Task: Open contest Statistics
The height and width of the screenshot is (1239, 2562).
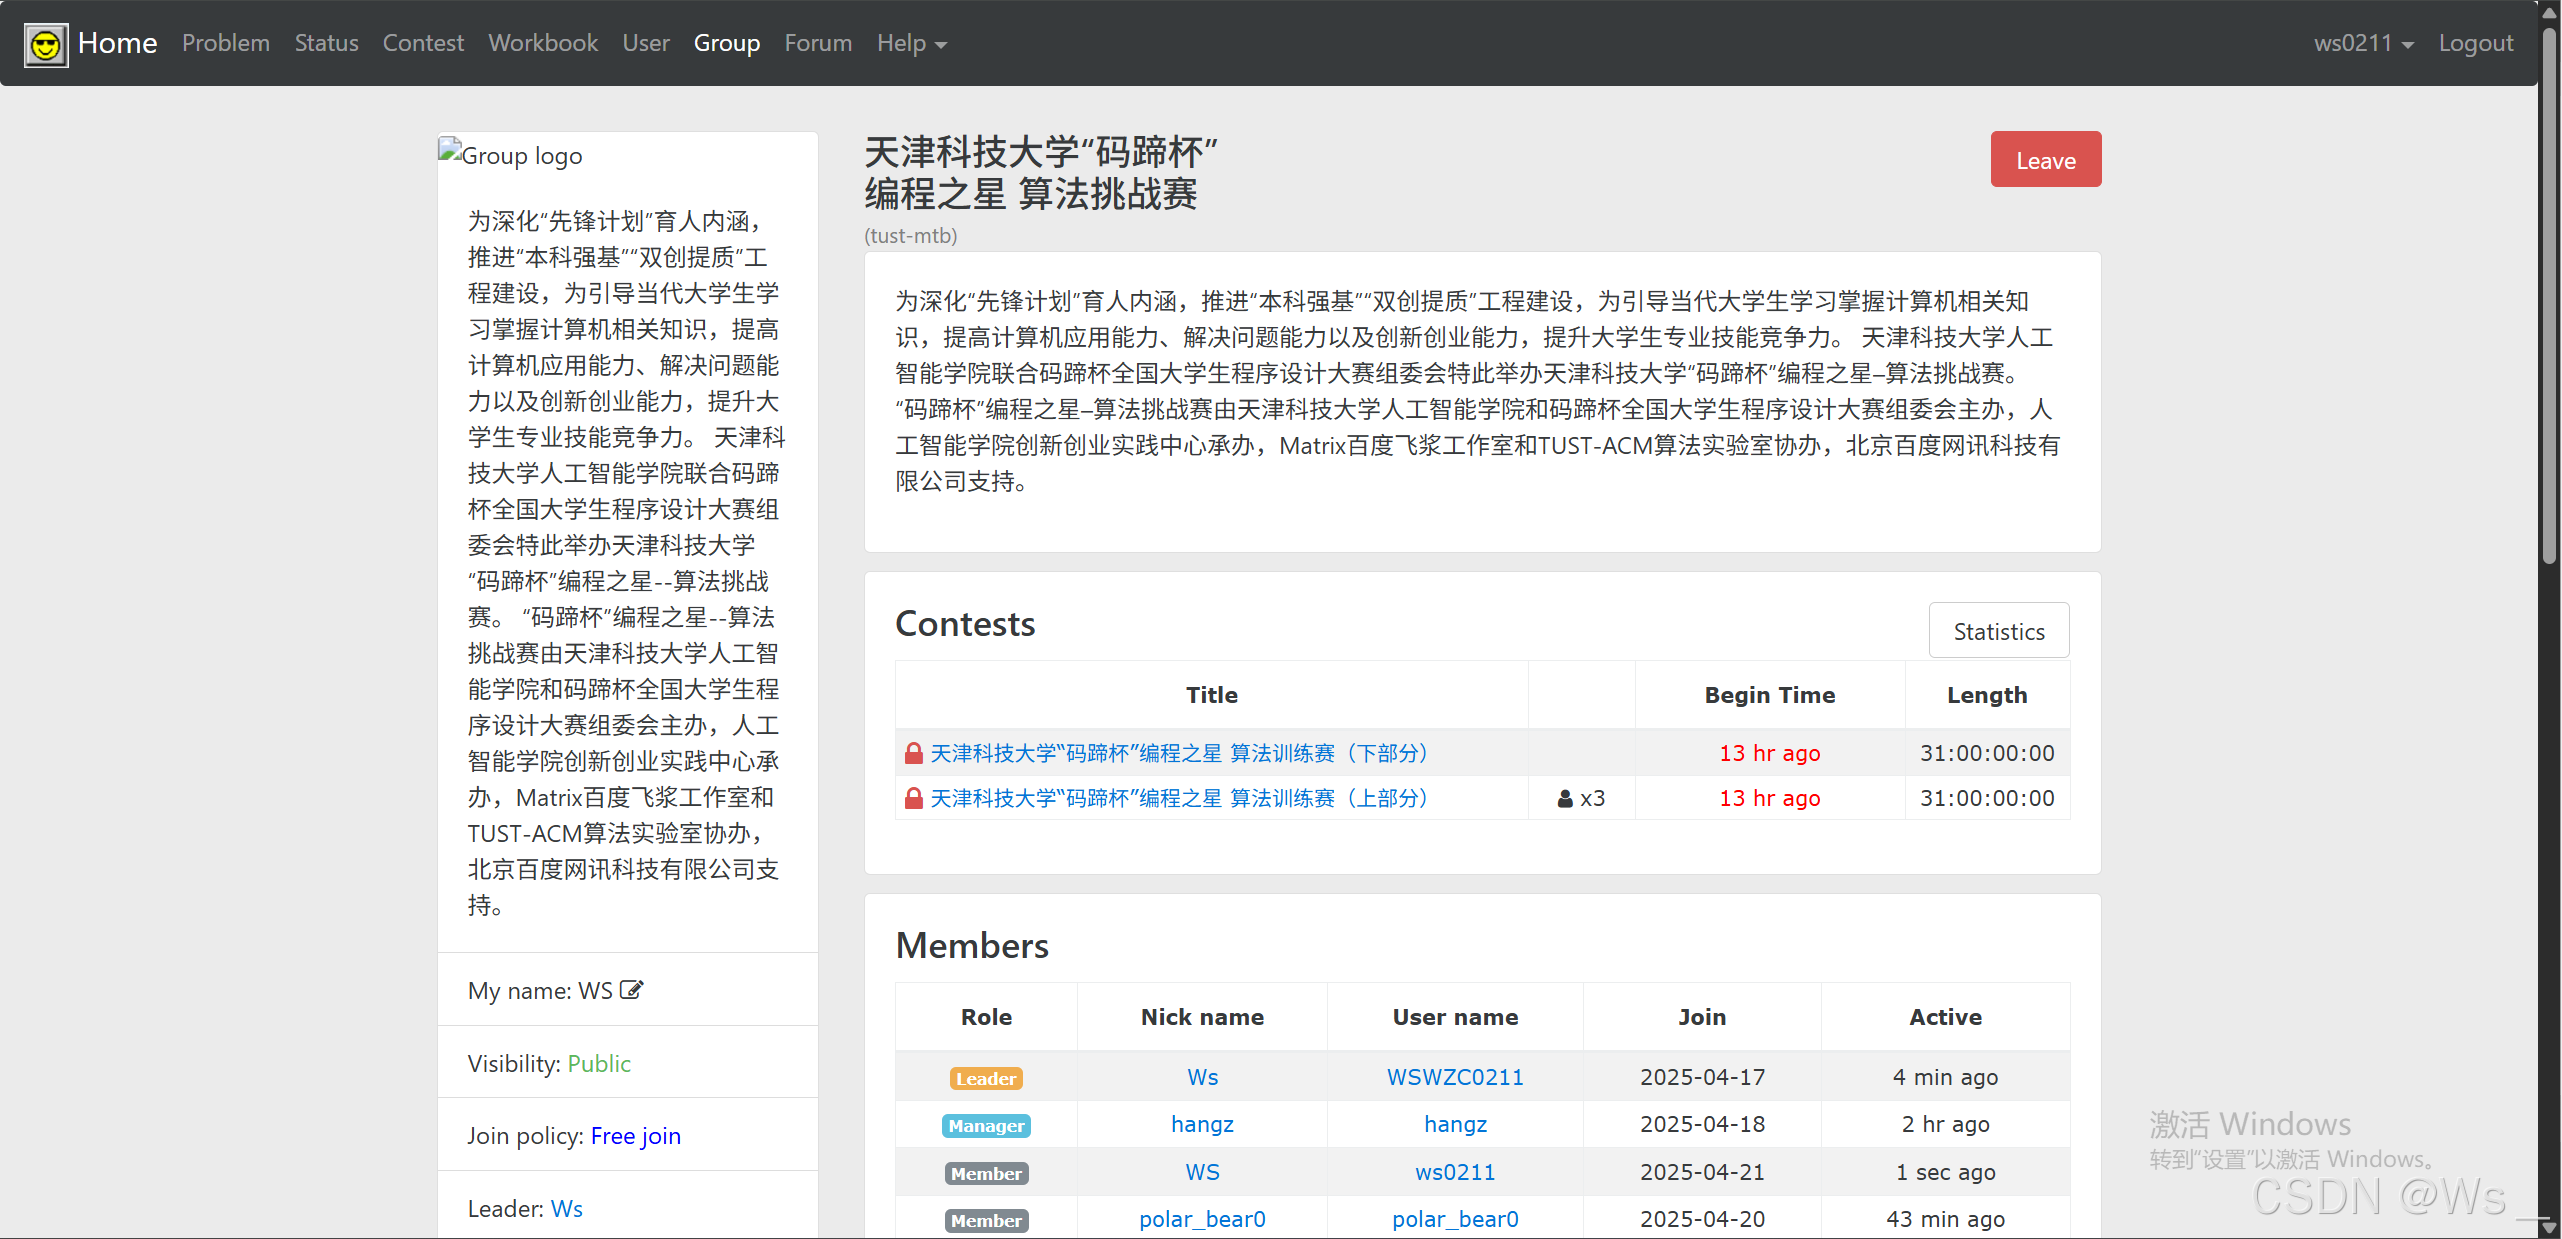Action: (x=1998, y=631)
